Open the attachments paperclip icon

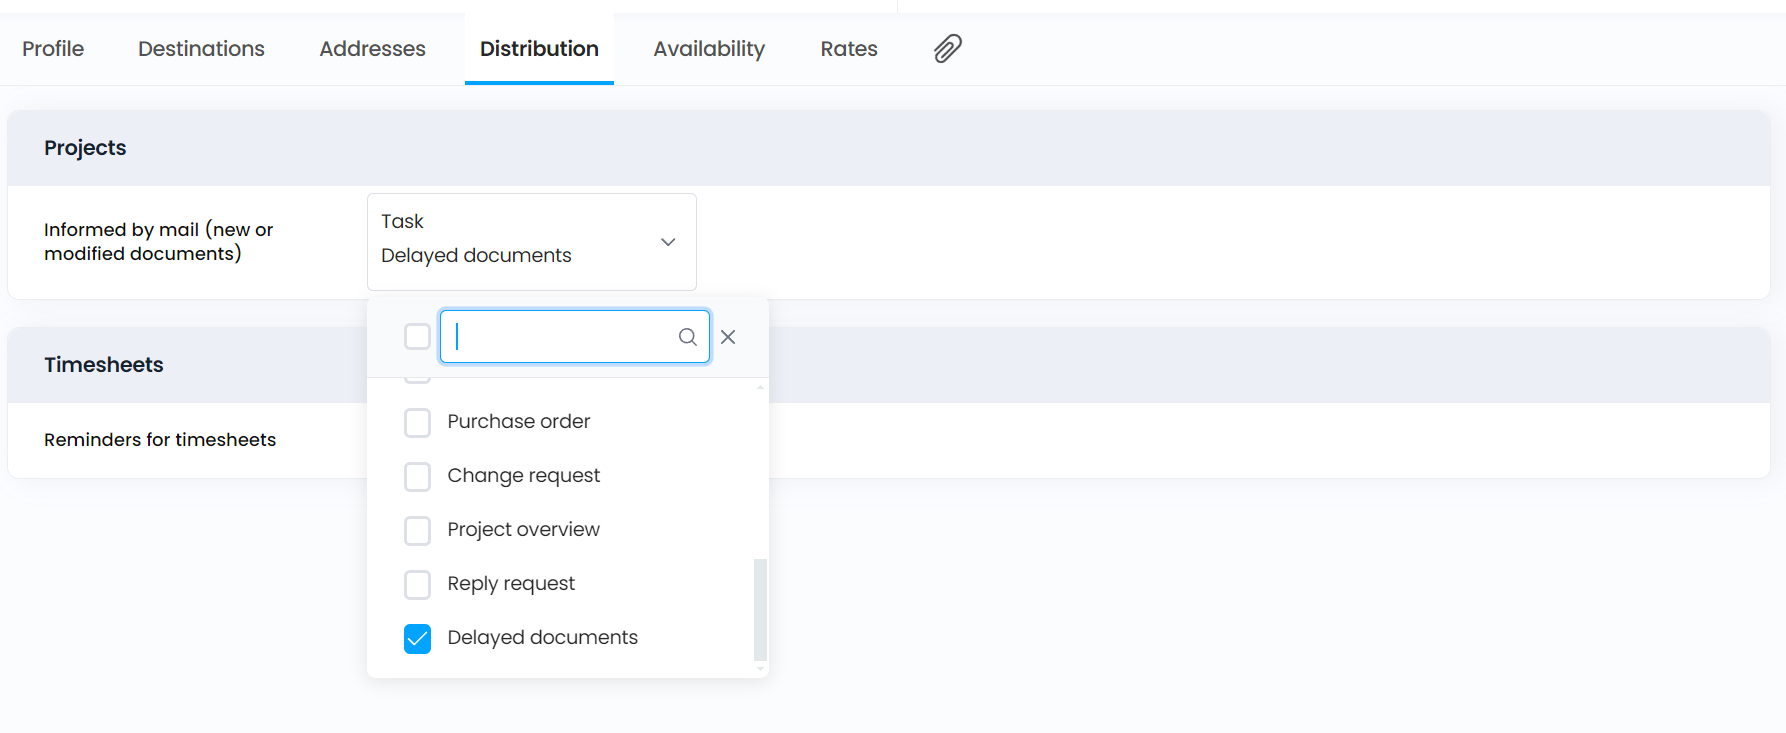tap(947, 48)
